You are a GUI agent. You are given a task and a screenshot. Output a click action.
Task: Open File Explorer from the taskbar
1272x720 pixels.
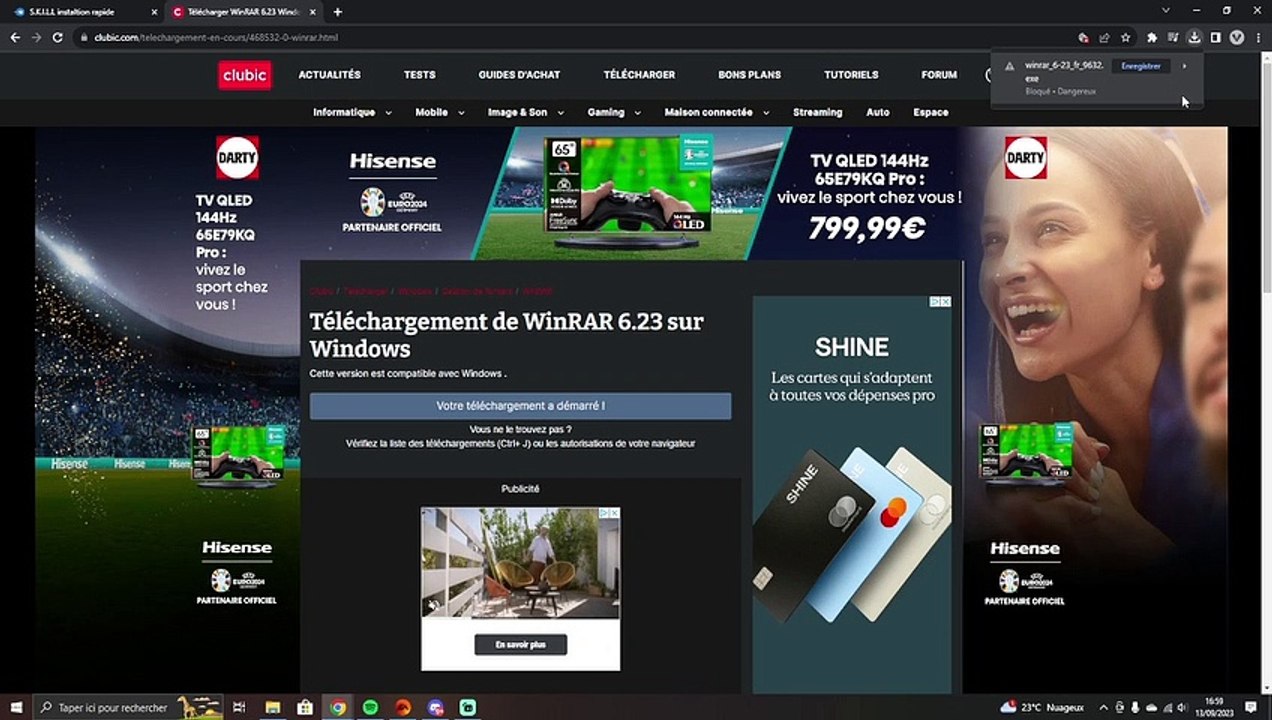click(x=272, y=707)
